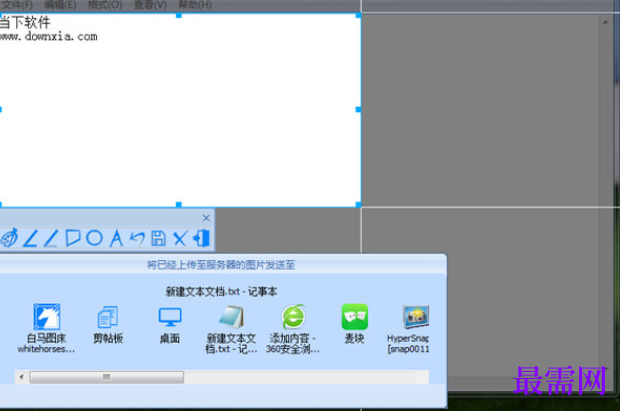Click the bottom-middle selection handle
Image resolution: width=625 pixels, height=412 pixels.
[179, 204]
